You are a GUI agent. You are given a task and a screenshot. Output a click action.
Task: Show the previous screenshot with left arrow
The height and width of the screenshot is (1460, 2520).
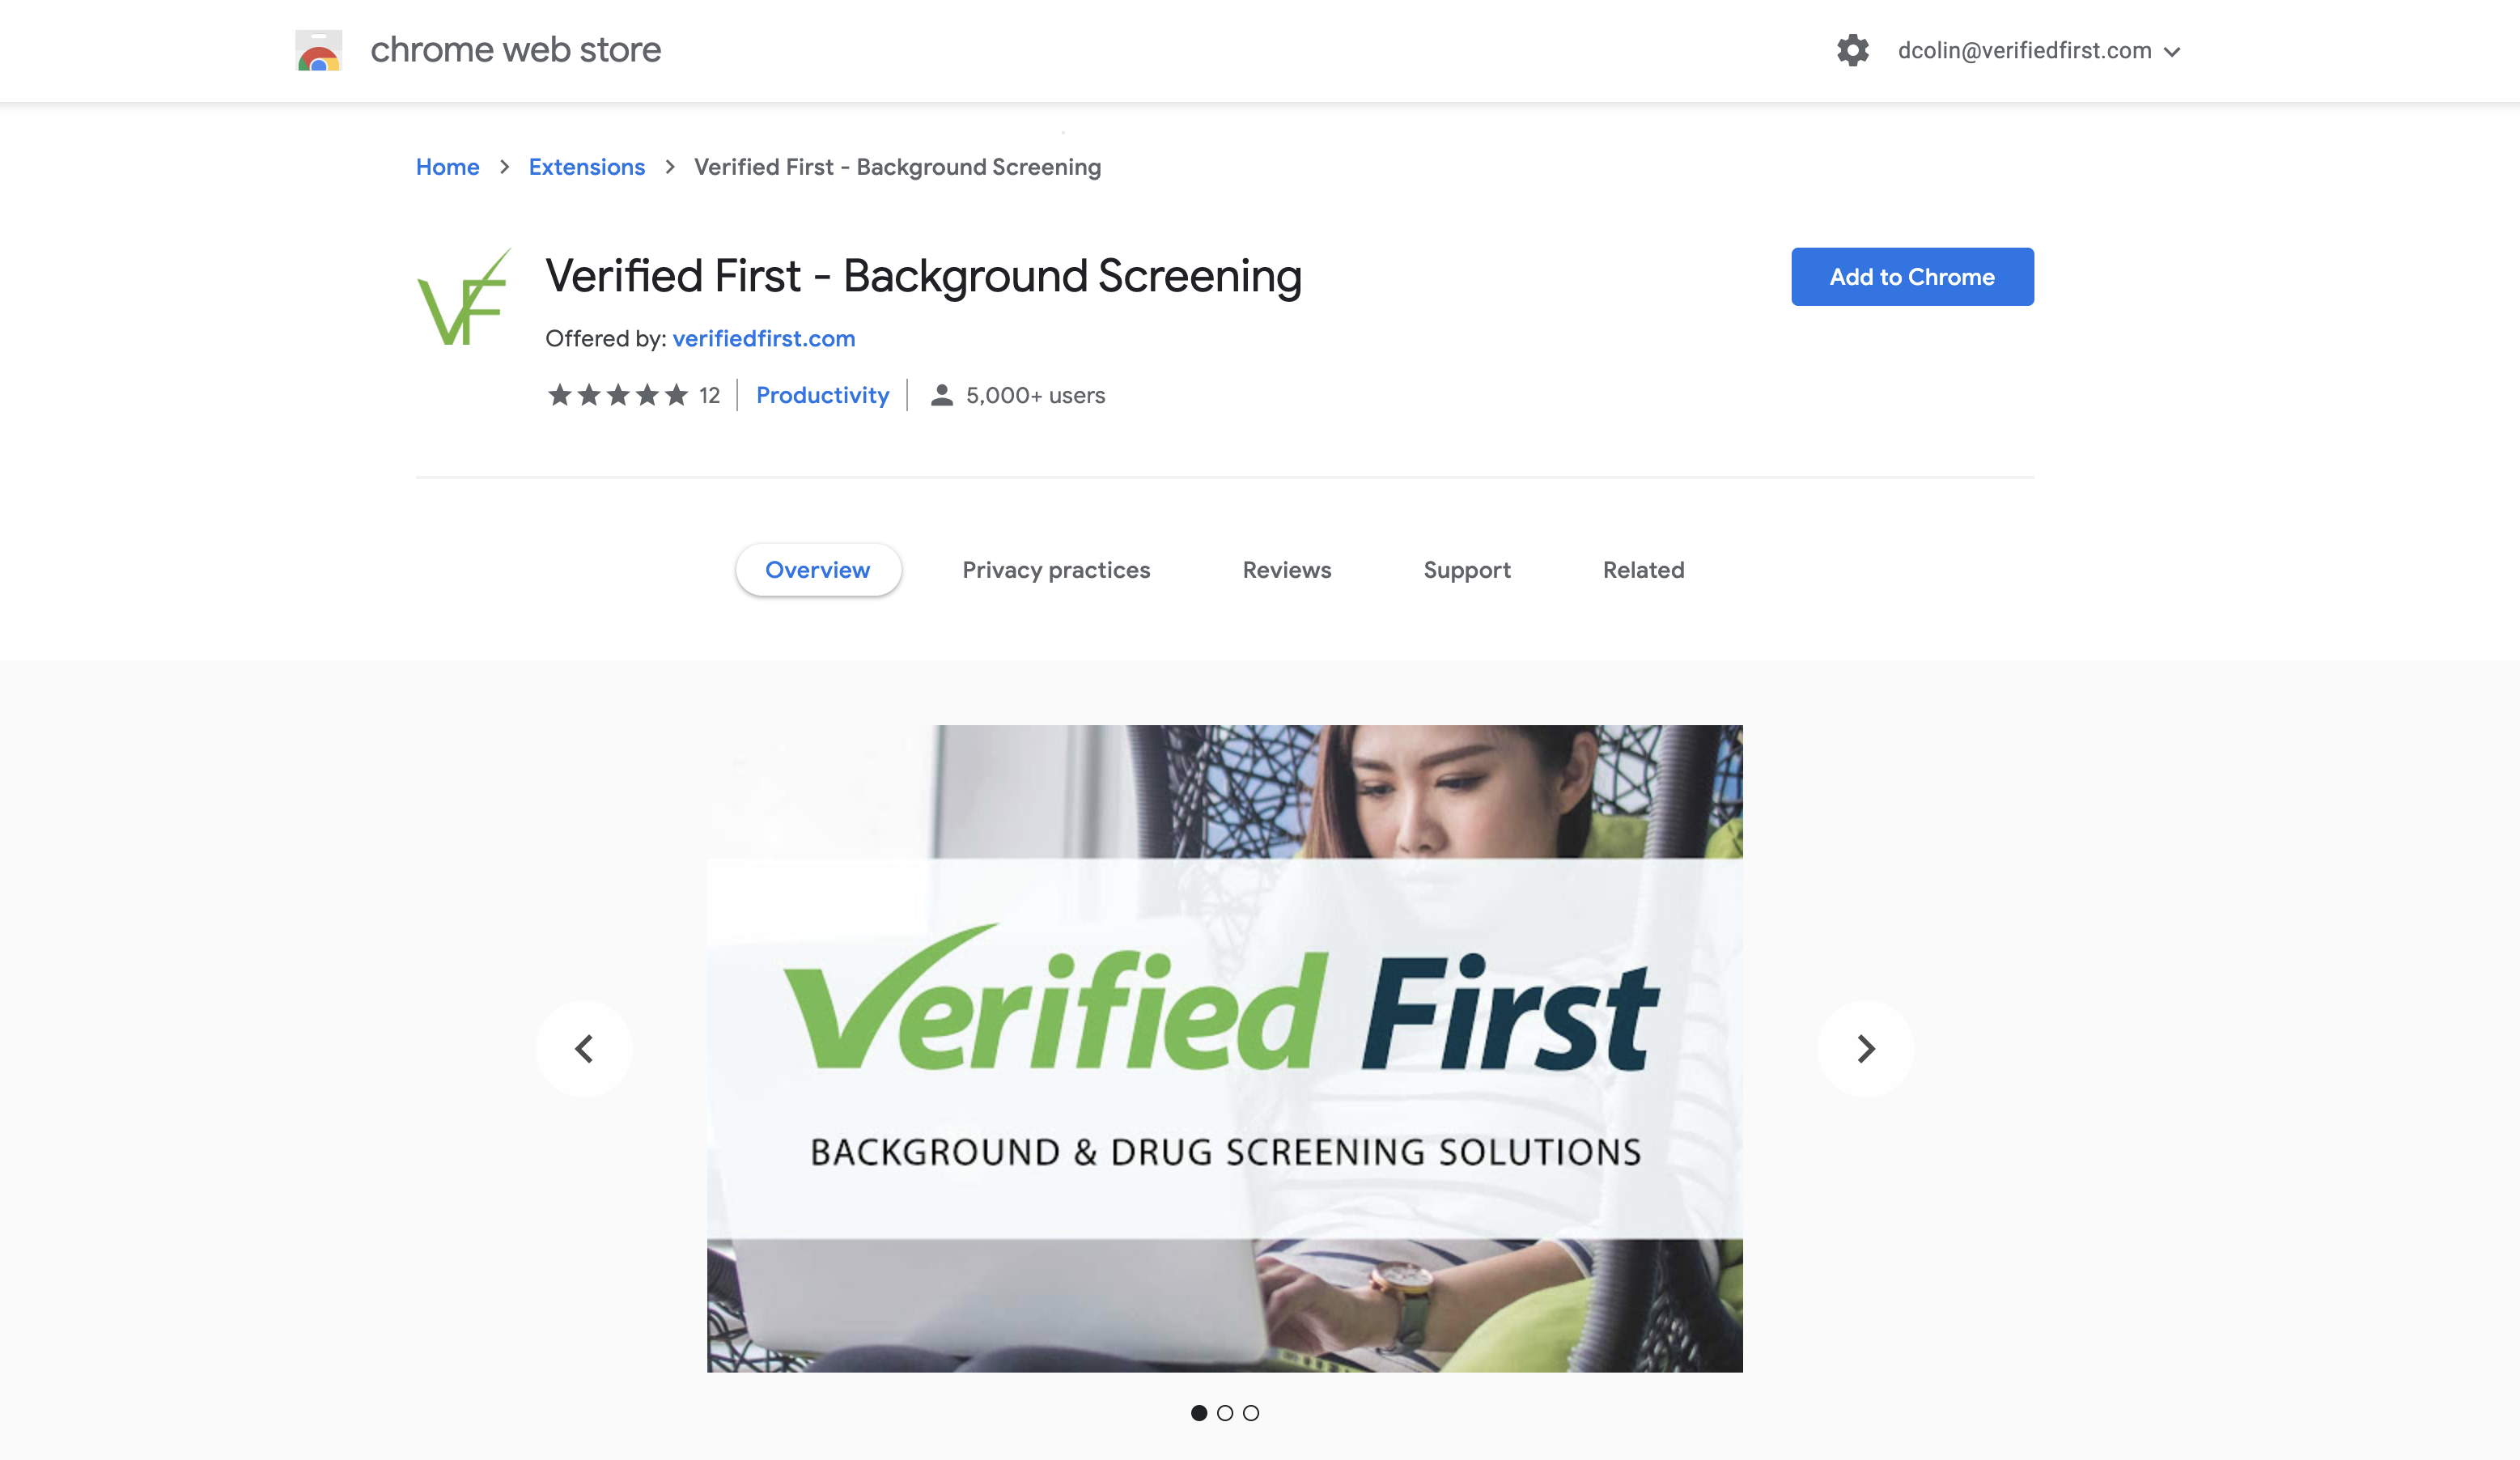pos(584,1048)
